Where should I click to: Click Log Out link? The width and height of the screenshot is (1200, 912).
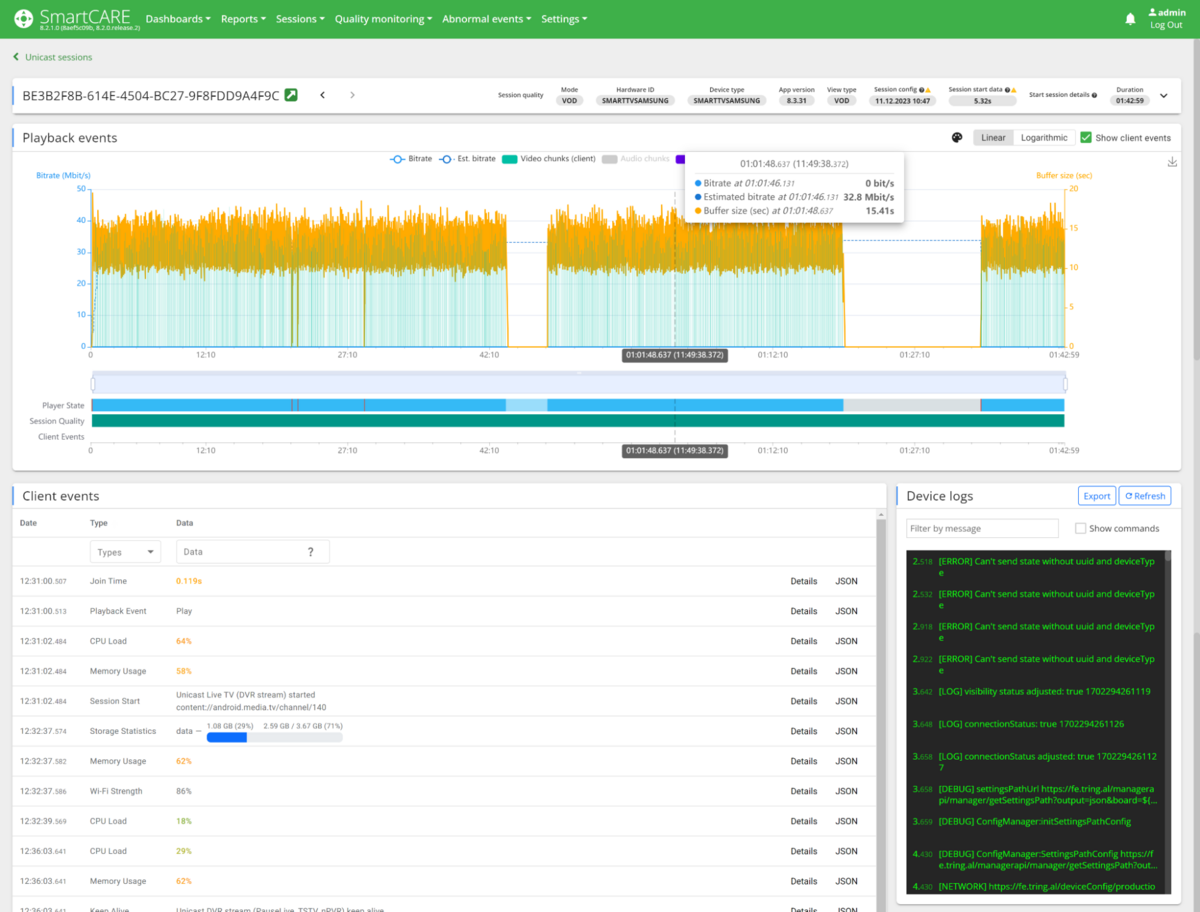coord(1166,25)
